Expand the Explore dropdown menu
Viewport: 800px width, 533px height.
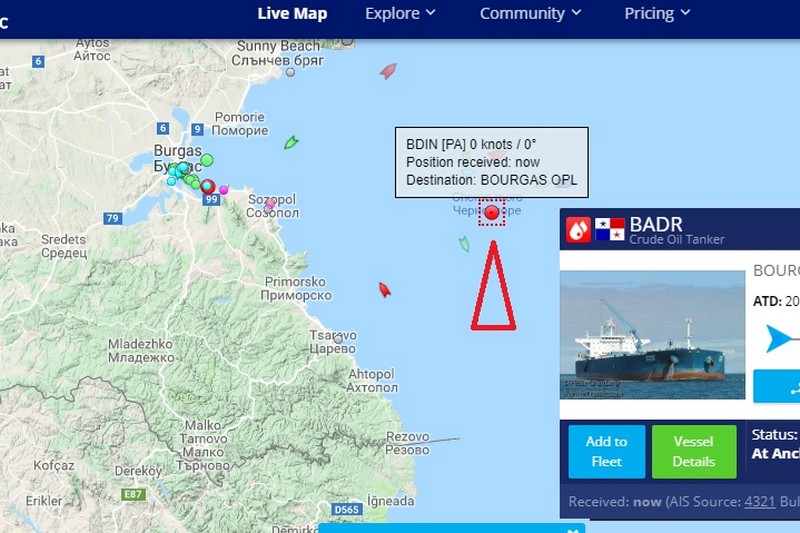point(400,13)
